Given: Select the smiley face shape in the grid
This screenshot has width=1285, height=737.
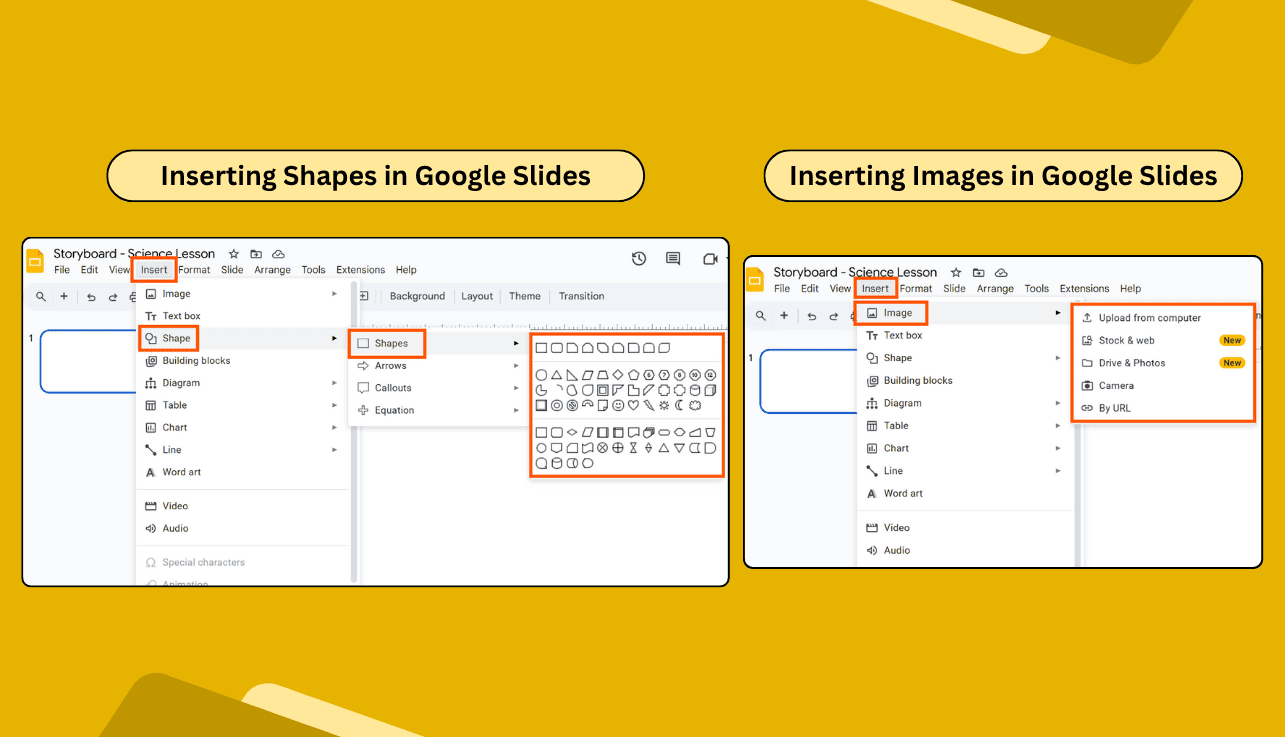Looking at the screenshot, I should [618, 405].
